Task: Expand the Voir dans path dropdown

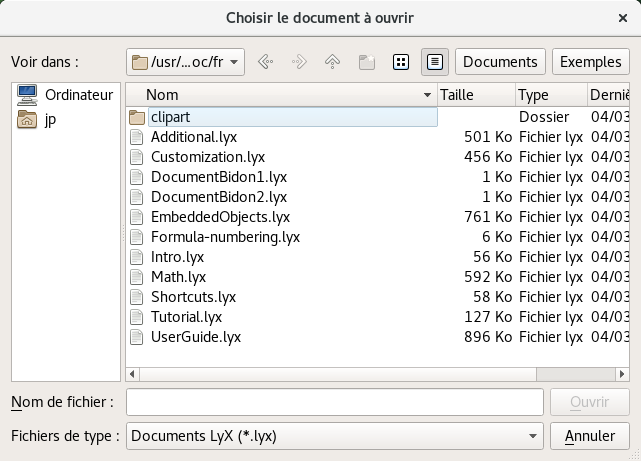Action: [186, 62]
